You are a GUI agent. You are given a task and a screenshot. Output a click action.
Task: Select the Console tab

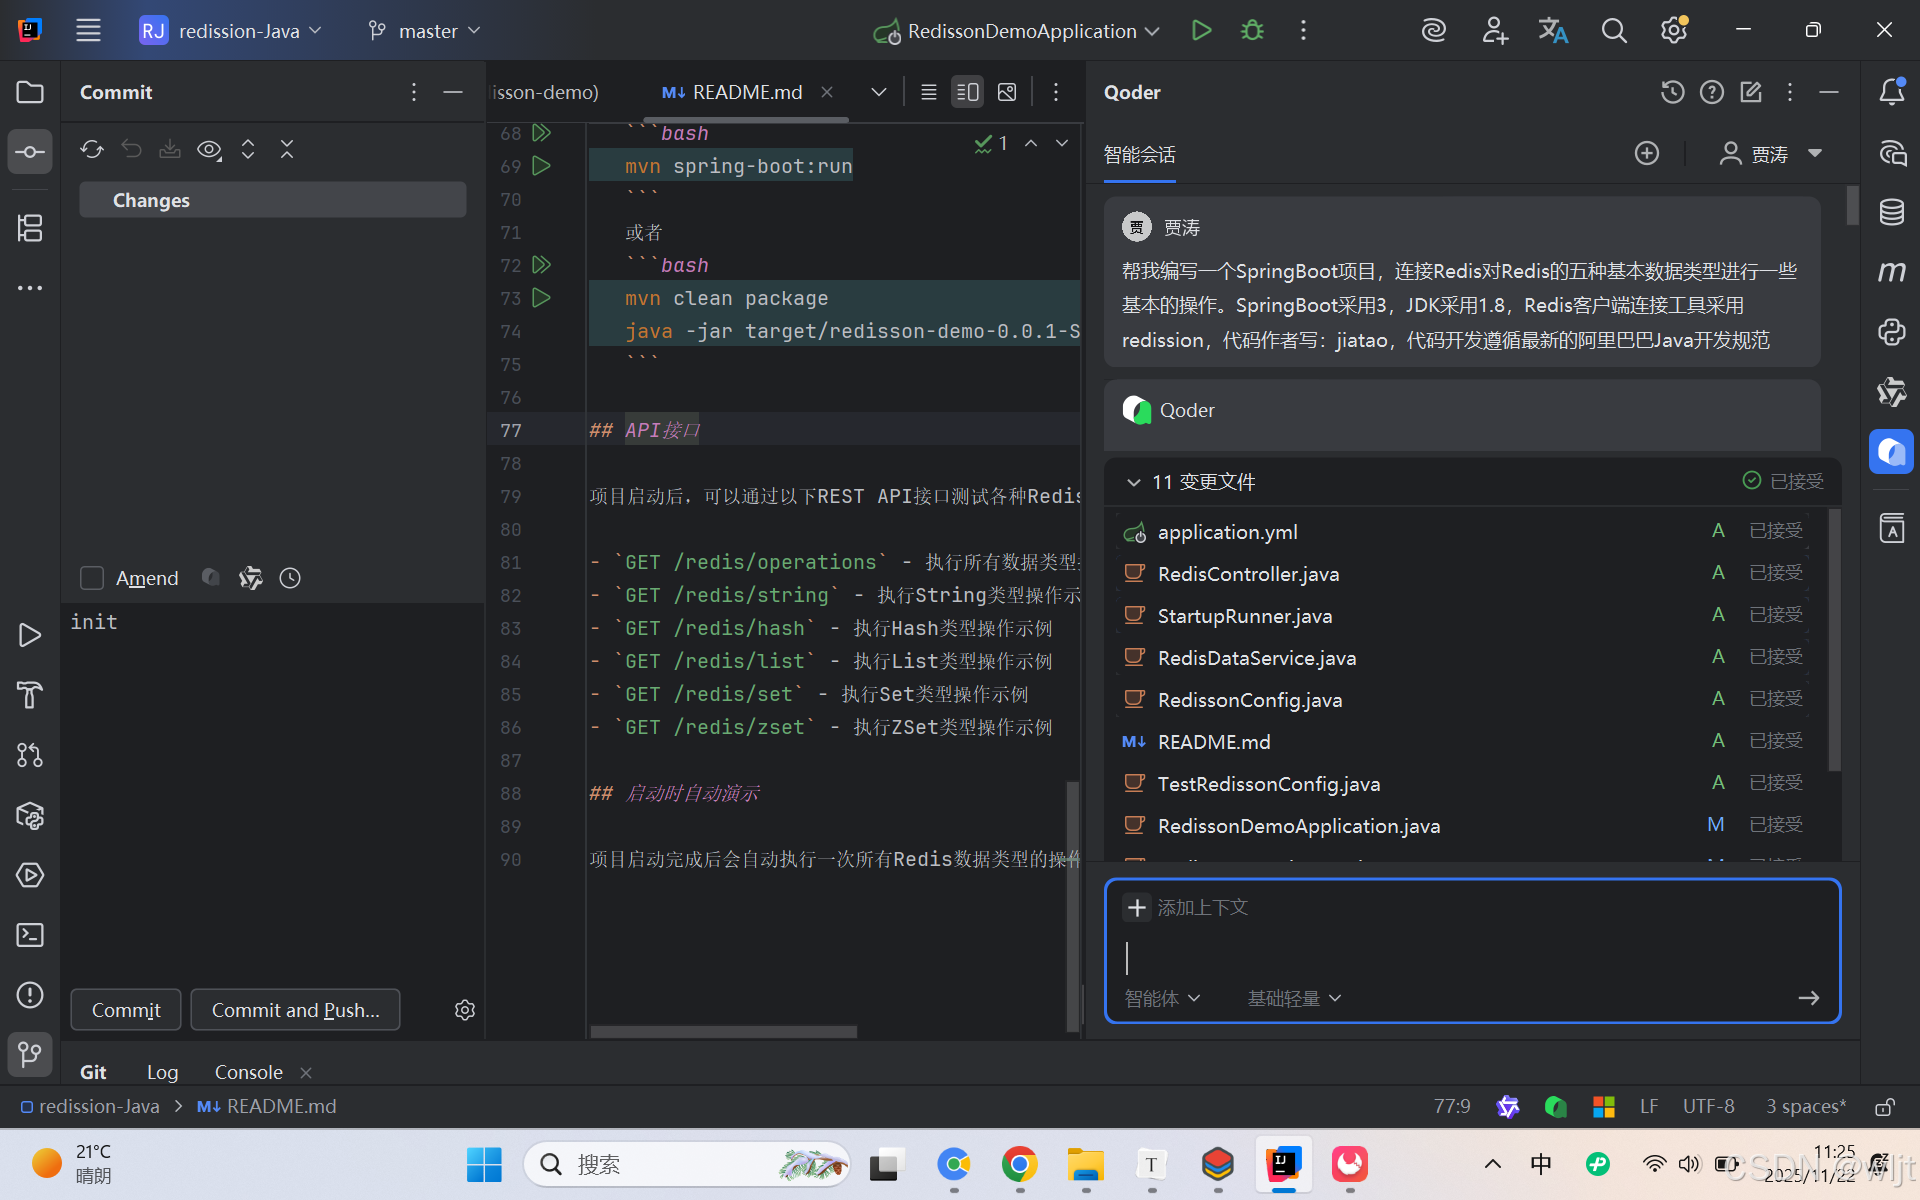coord(248,1071)
